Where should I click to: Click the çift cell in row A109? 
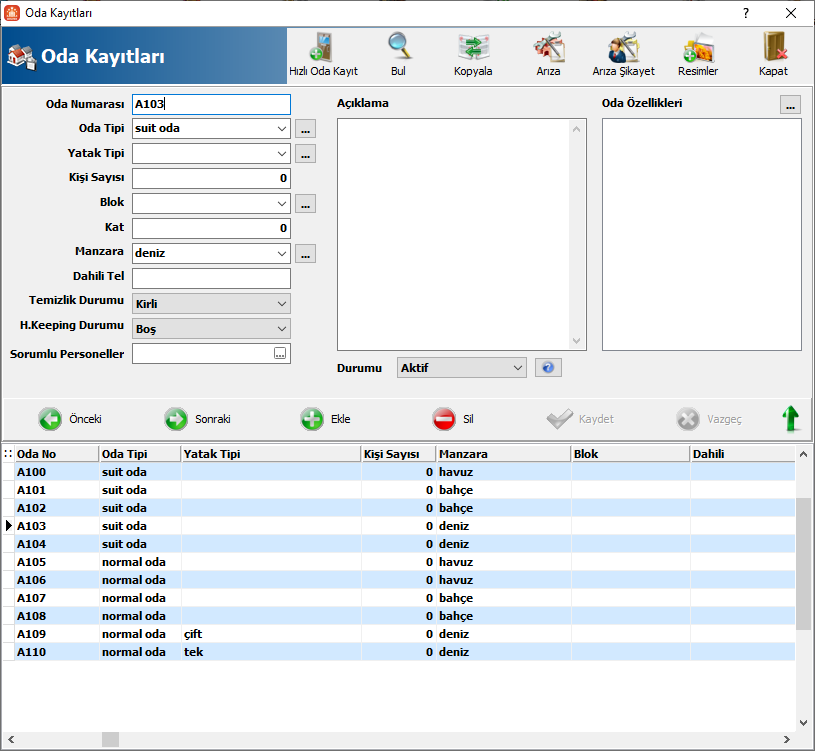click(x=271, y=634)
